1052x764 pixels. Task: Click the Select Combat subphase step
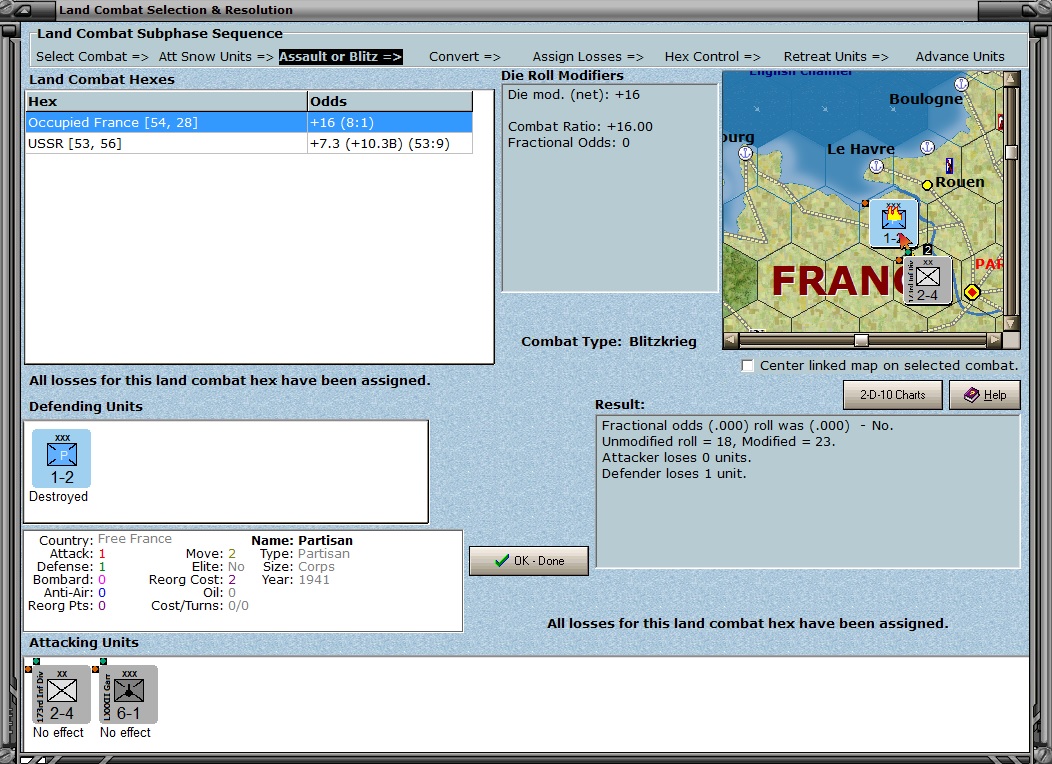pos(92,56)
